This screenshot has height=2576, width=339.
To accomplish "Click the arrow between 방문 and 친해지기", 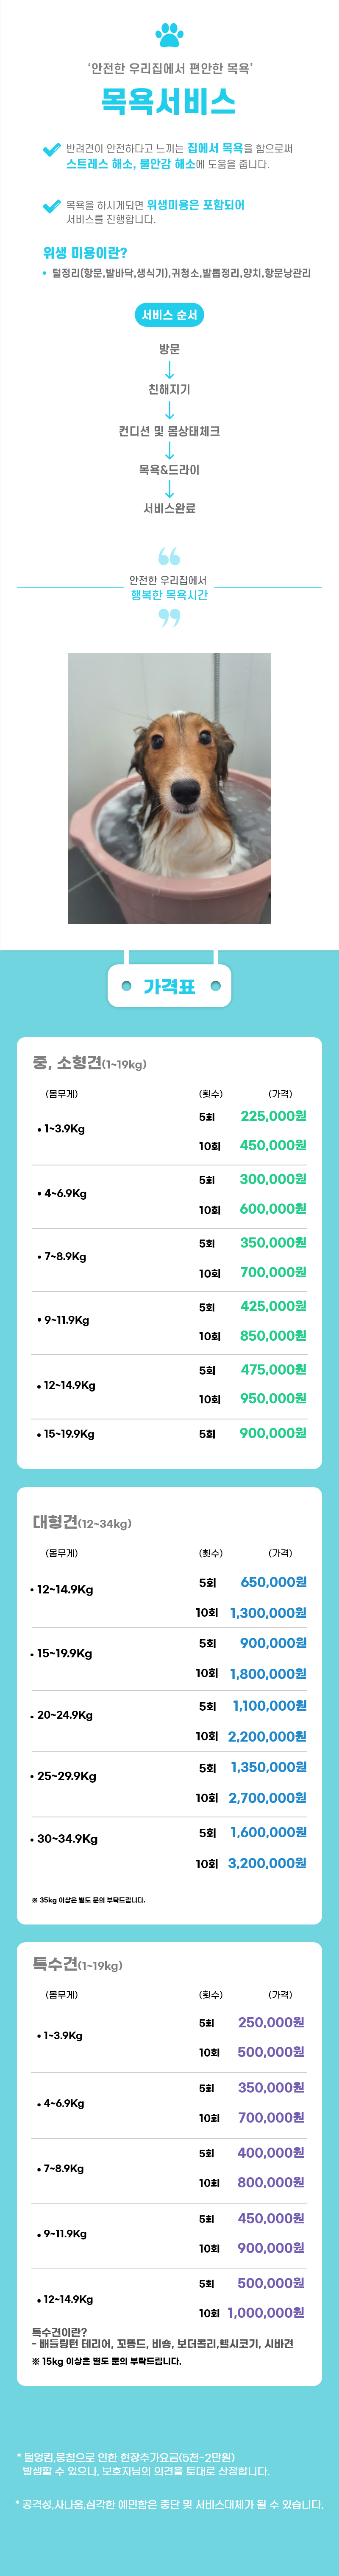I will (169, 370).
